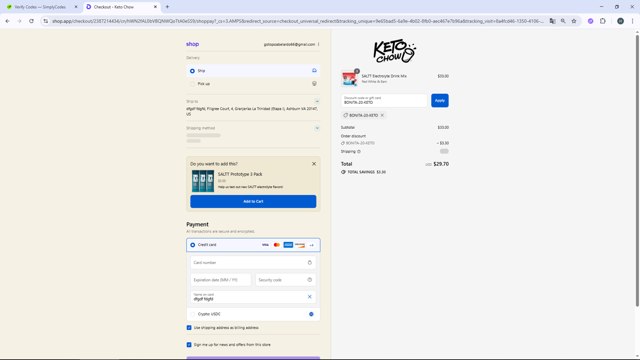Click the truck icon in Ship row

(314, 71)
